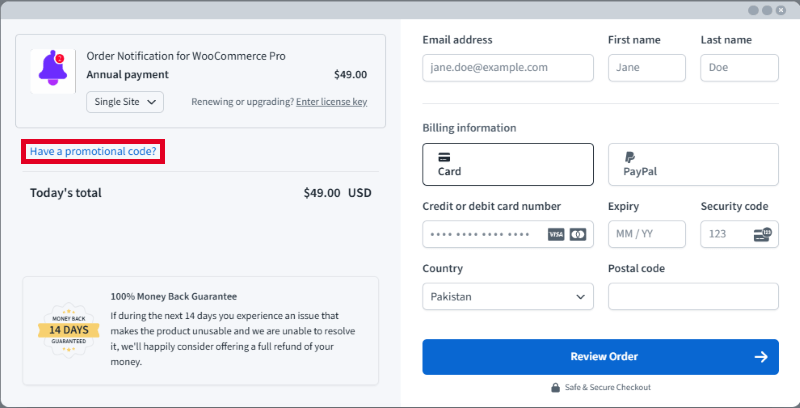Click the purple bell product icon
Viewport: 800px width, 408px height.
coord(51,71)
